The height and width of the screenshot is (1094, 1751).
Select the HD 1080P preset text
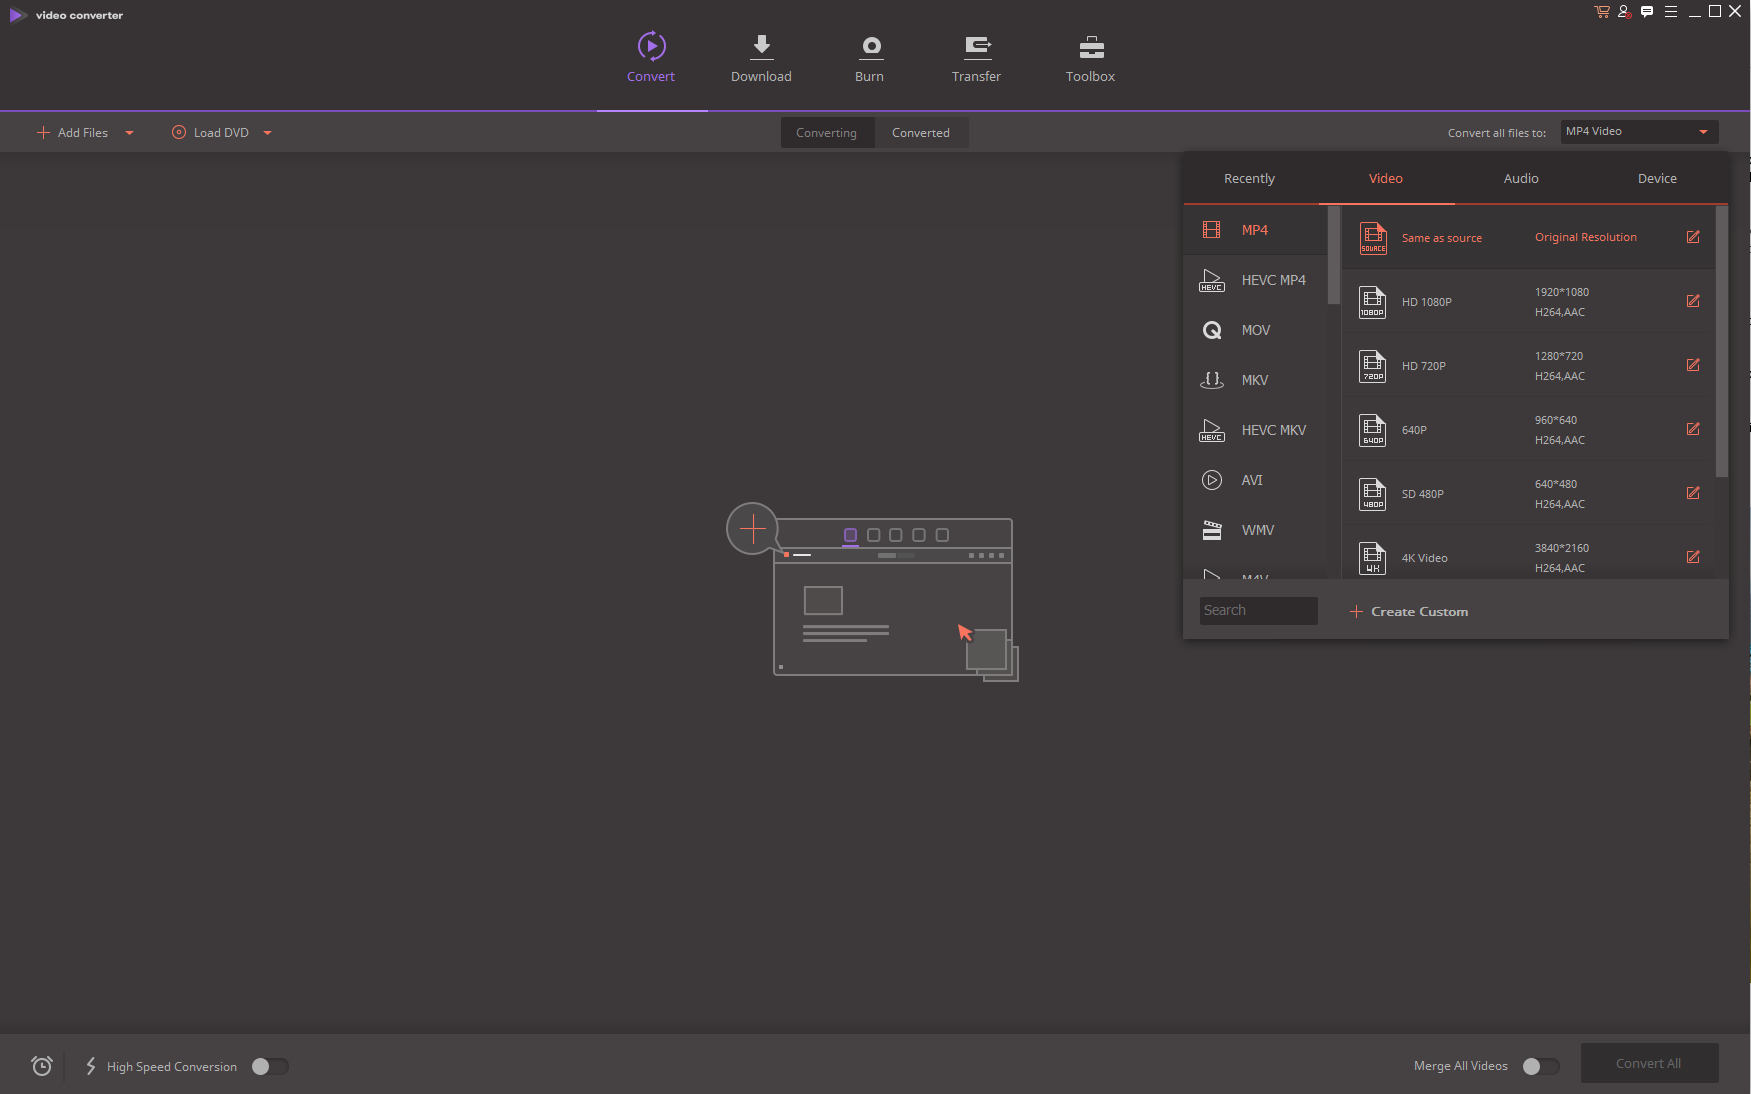(1426, 302)
